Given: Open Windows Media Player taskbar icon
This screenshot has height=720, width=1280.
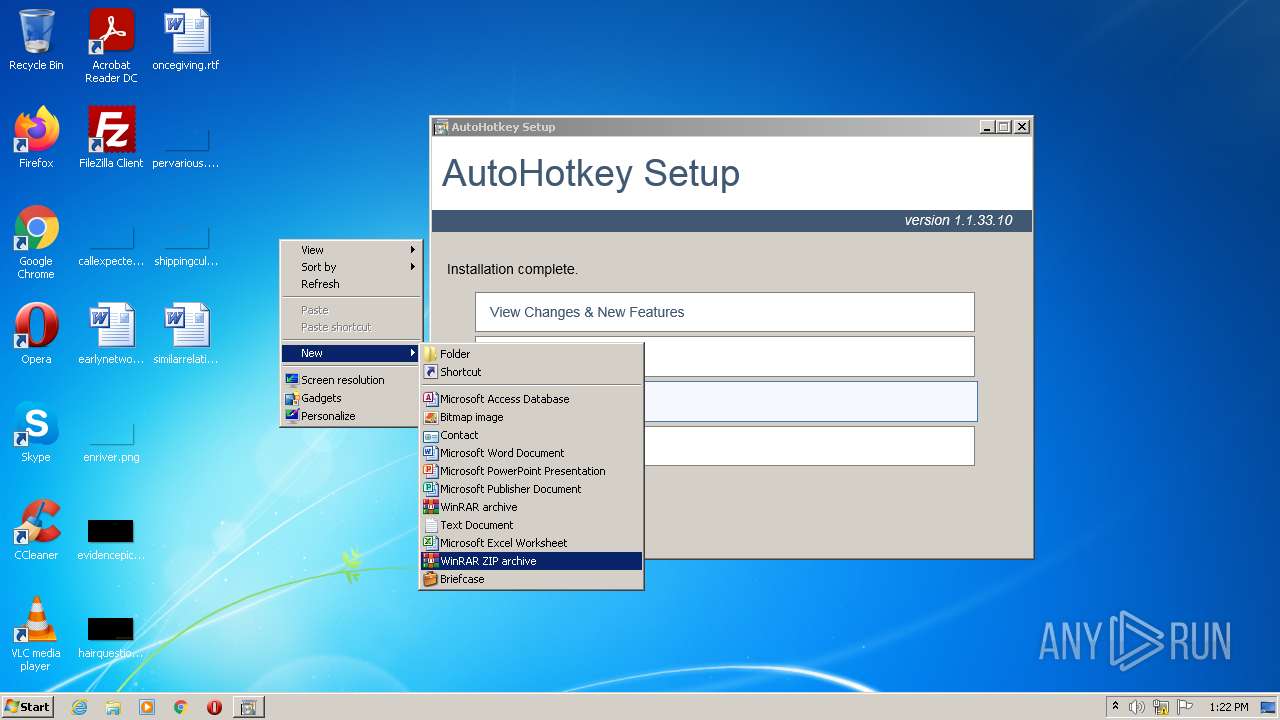Looking at the screenshot, I should (x=147, y=707).
